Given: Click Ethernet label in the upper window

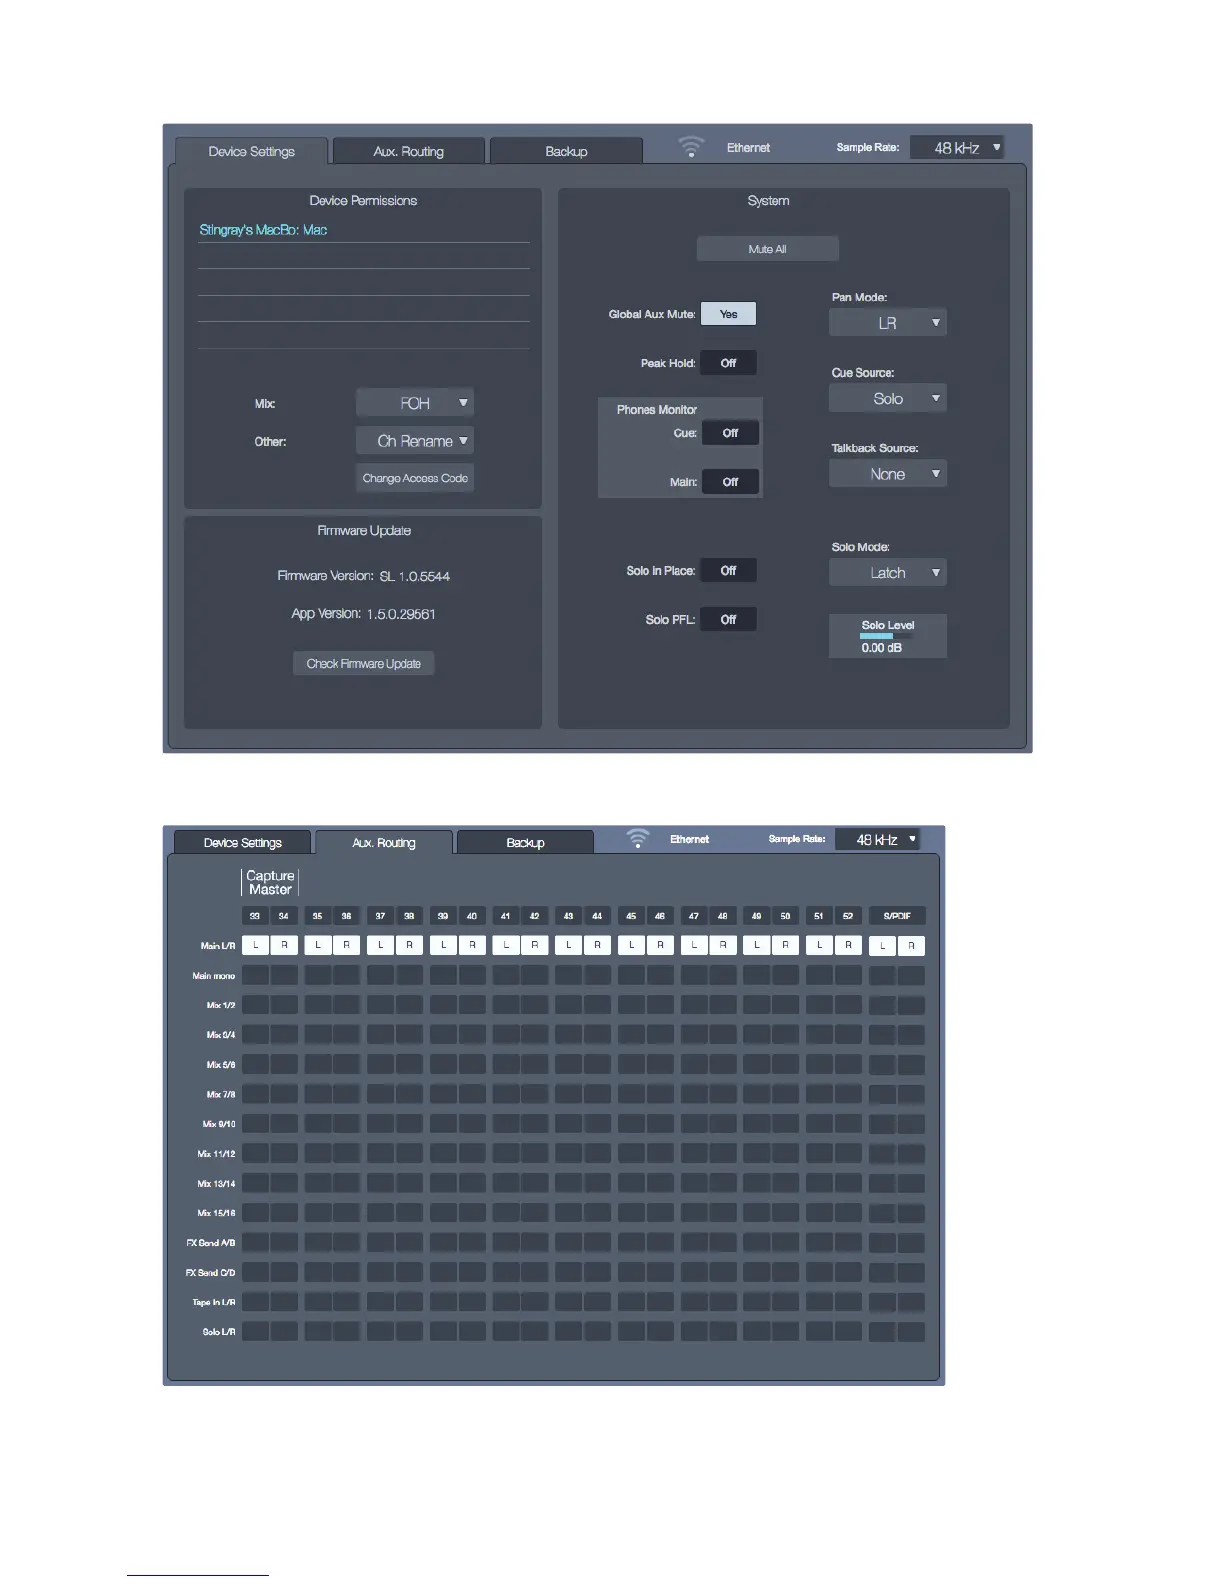Looking at the screenshot, I should click(x=748, y=147).
